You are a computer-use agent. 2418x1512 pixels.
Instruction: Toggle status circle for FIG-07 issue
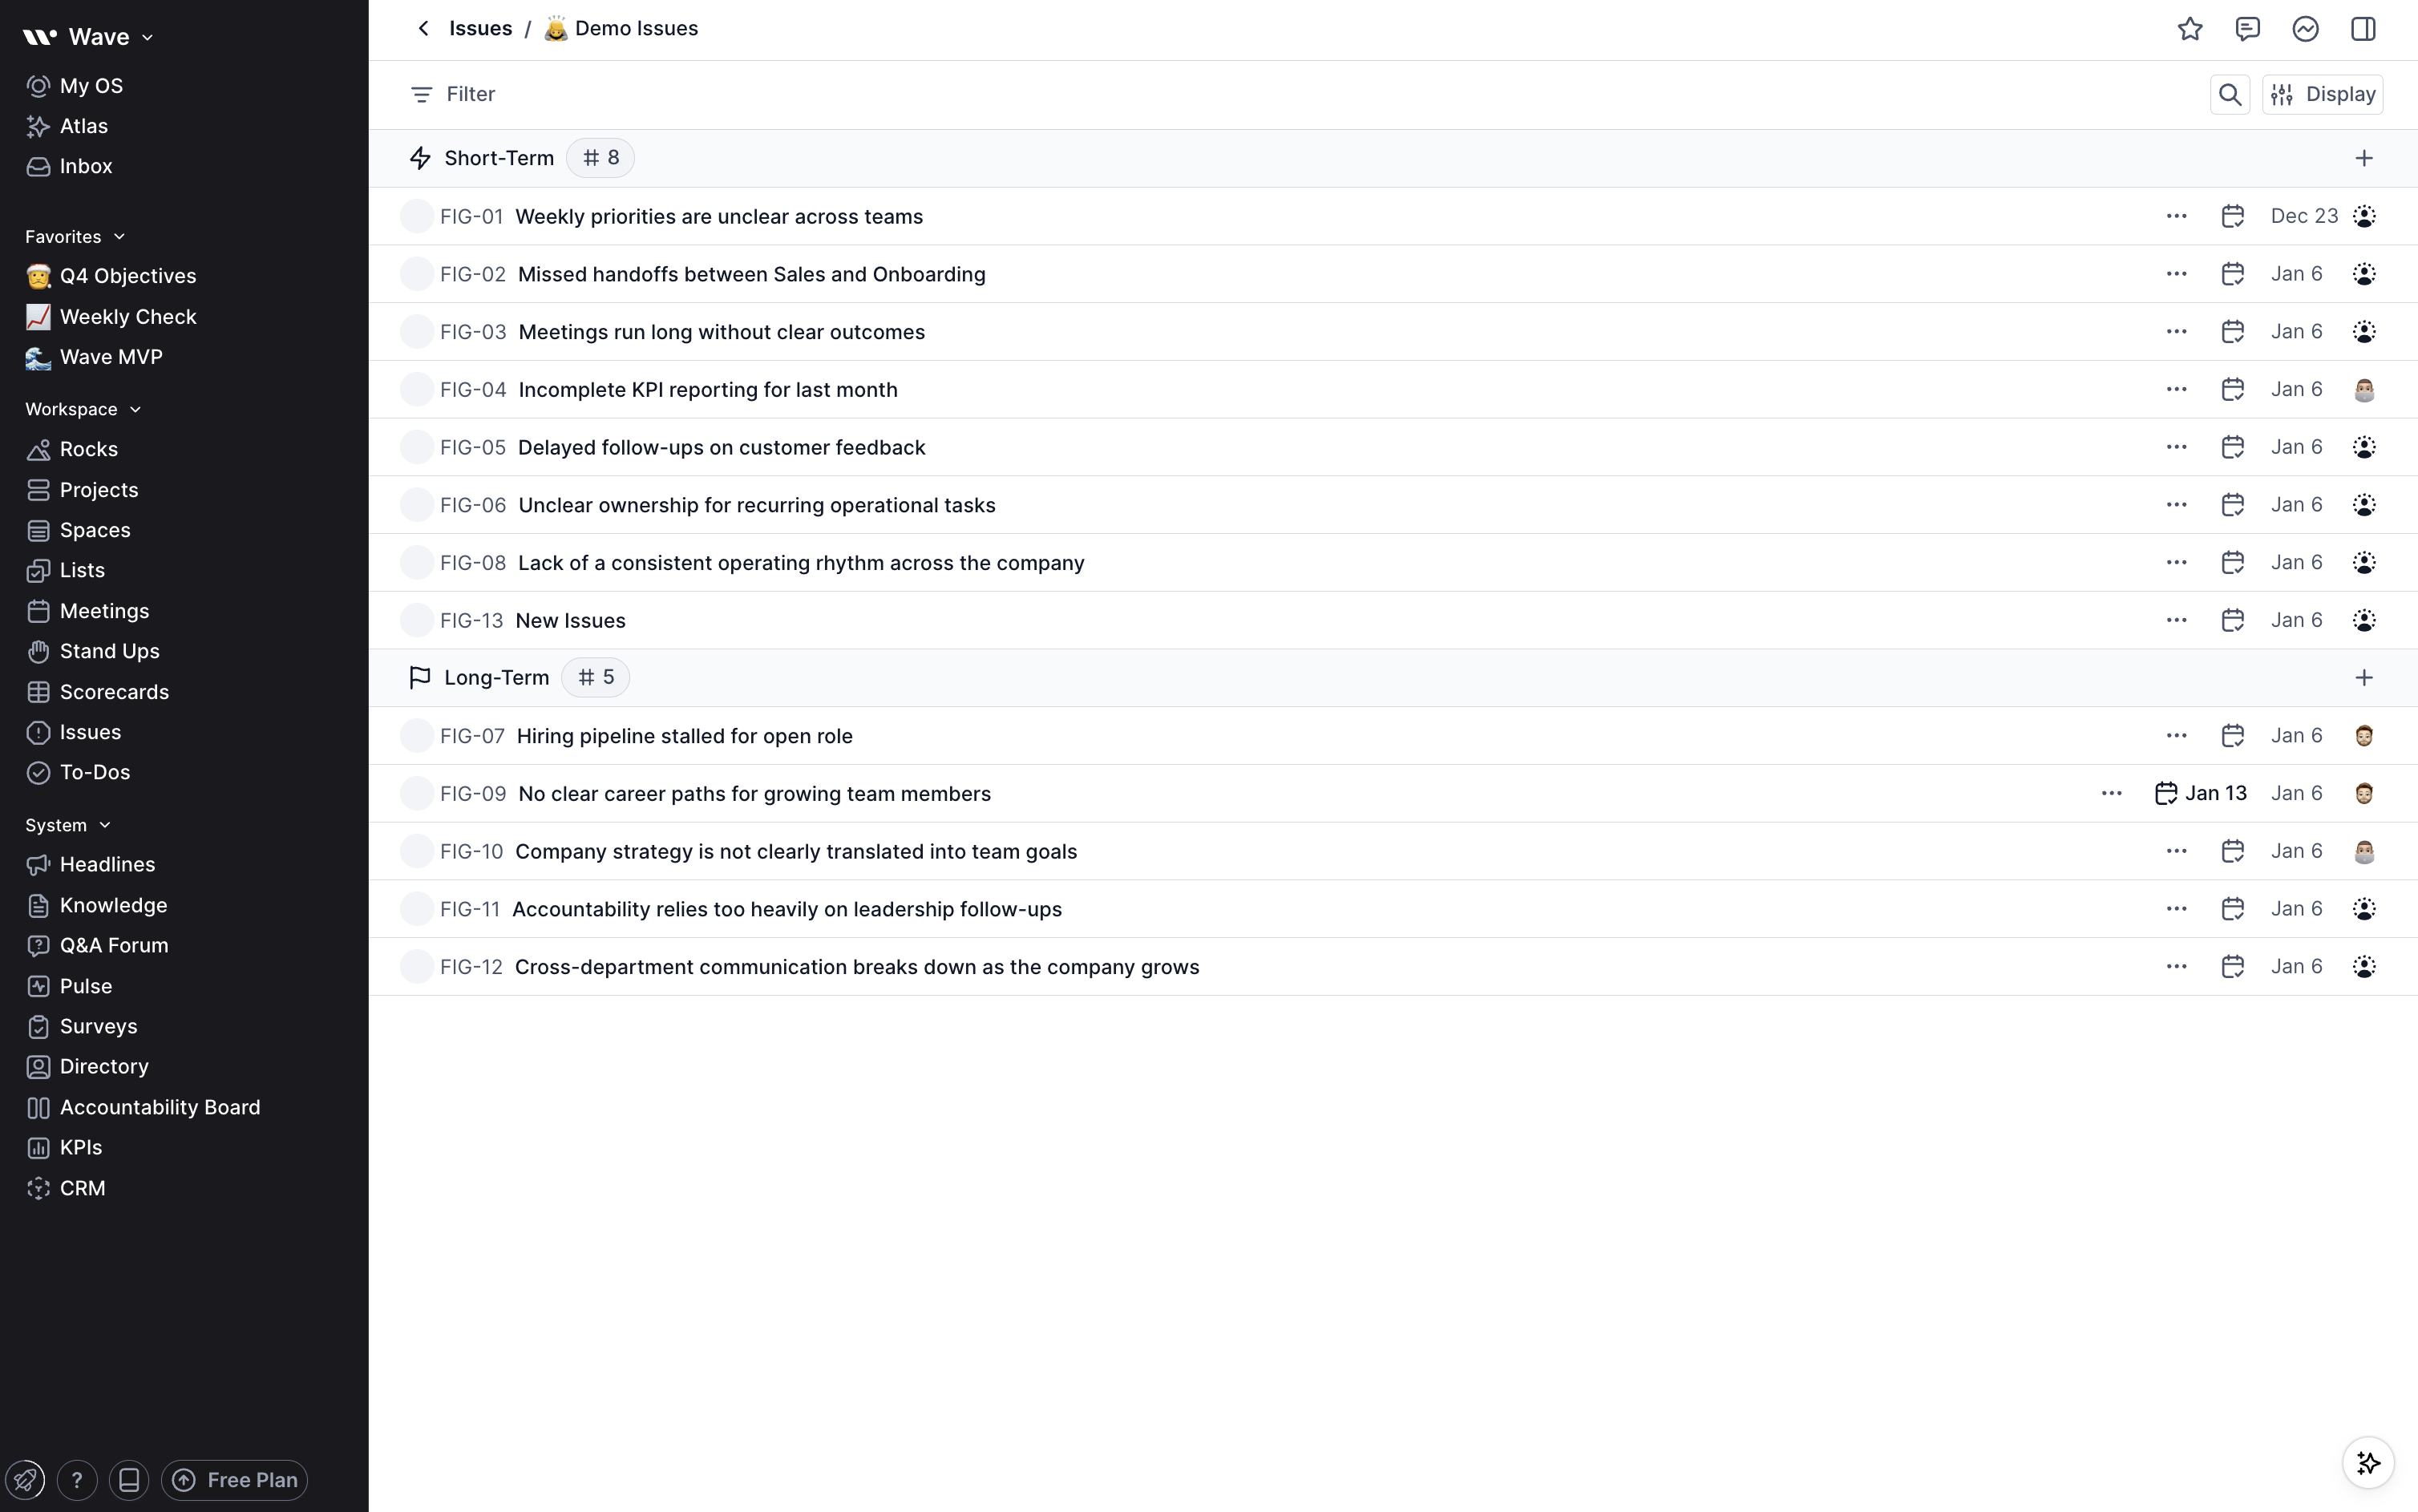coord(416,736)
